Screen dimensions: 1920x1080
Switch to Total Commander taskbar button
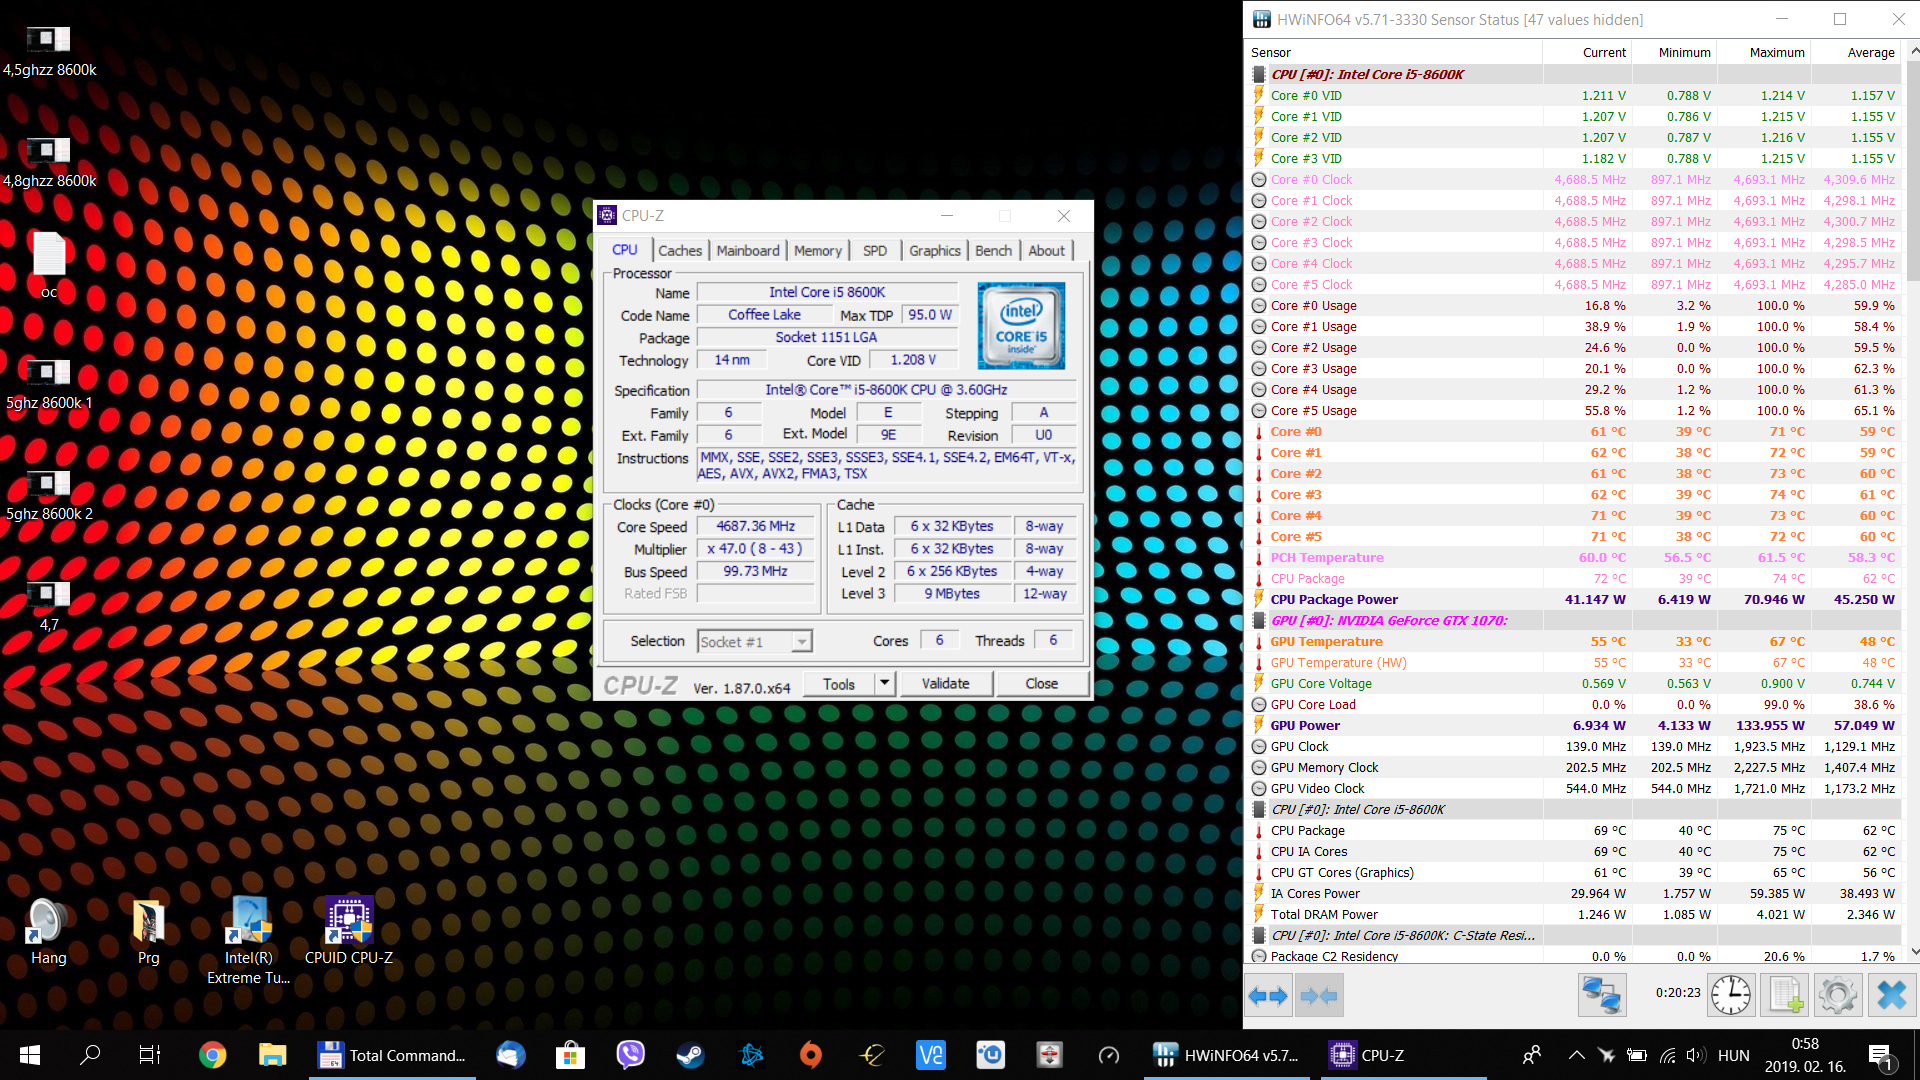391,1055
